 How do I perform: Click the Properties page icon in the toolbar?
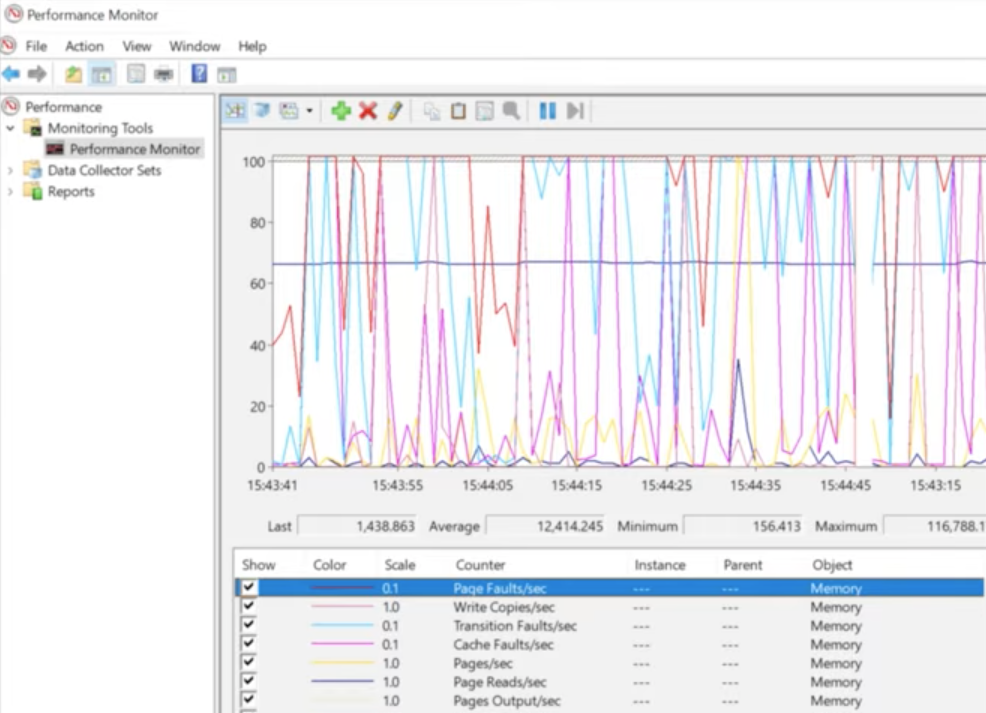pyautogui.click(x=136, y=74)
